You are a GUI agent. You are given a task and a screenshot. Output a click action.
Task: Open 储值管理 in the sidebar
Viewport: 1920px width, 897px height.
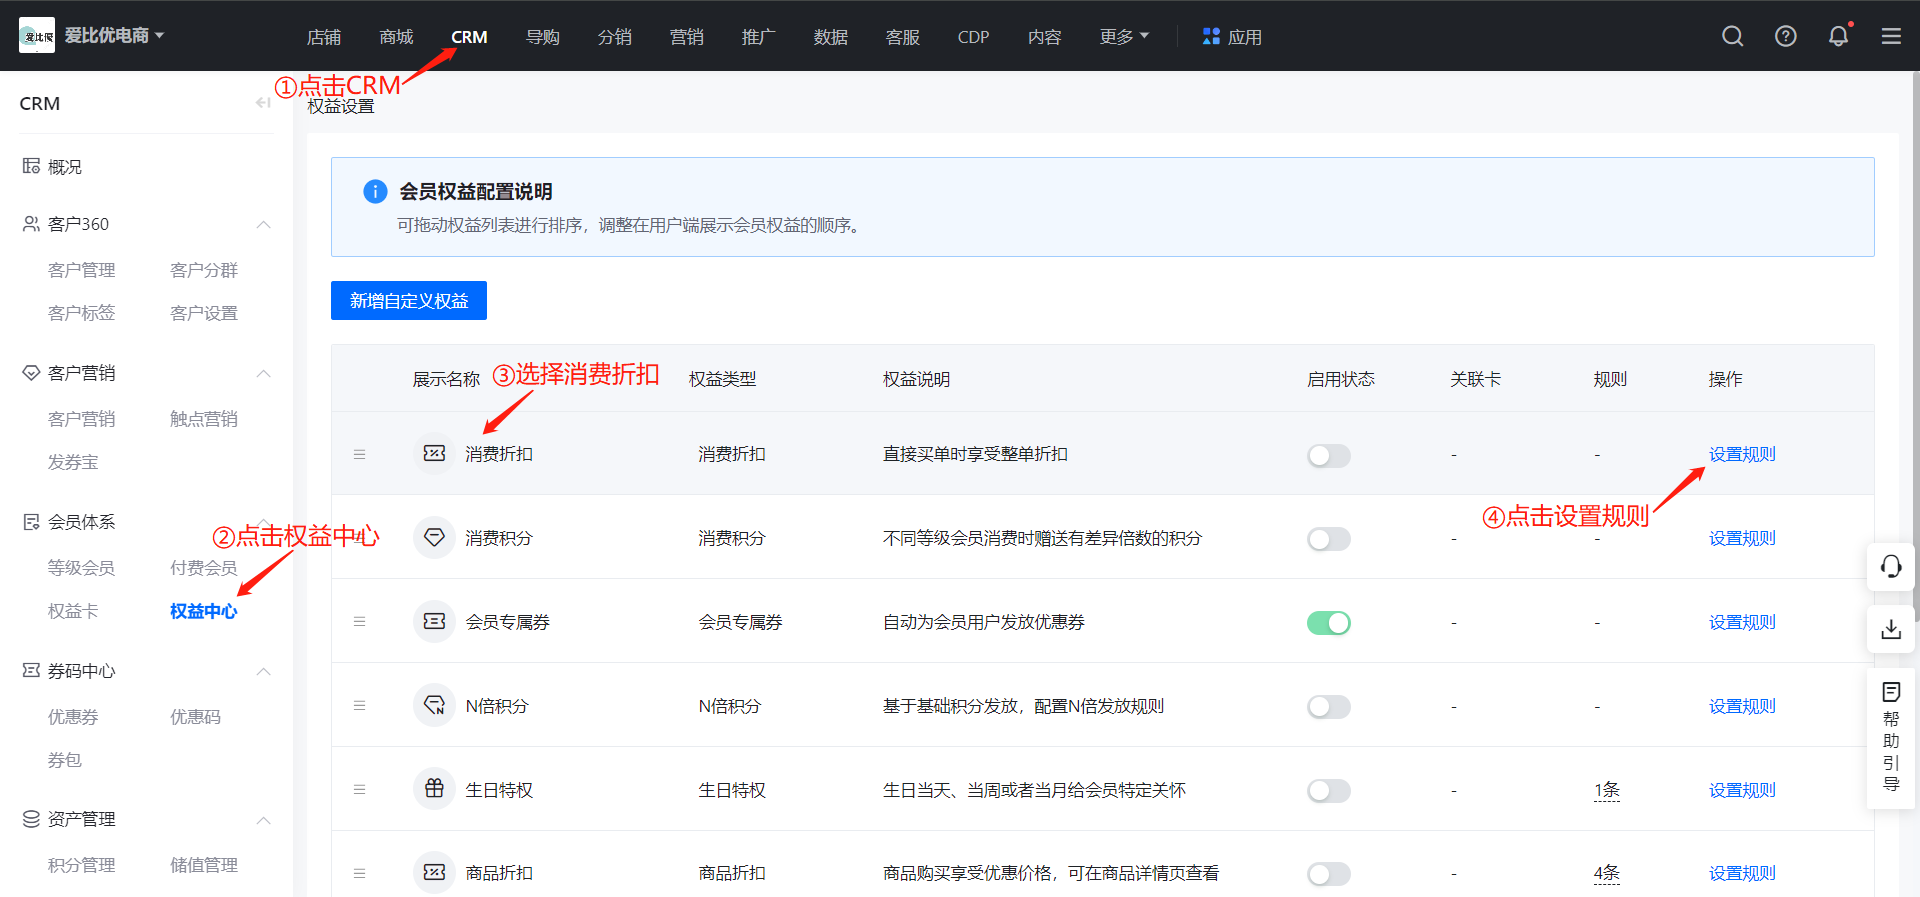click(x=204, y=865)
